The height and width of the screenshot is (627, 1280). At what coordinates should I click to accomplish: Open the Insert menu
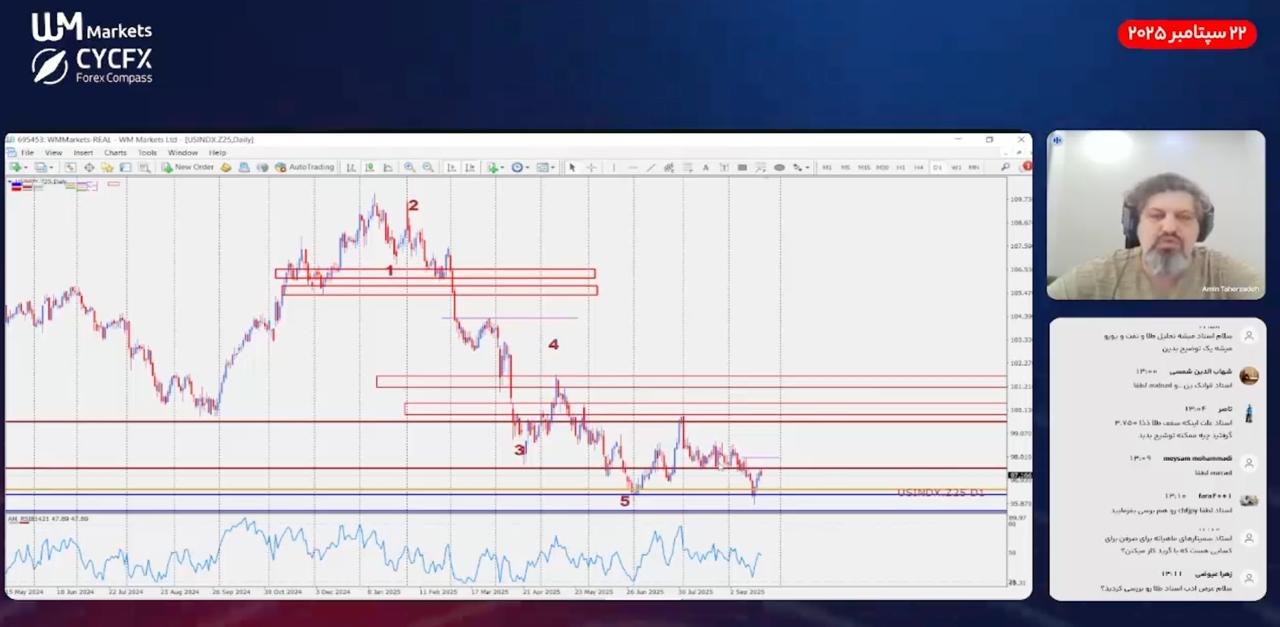(83, 153)
